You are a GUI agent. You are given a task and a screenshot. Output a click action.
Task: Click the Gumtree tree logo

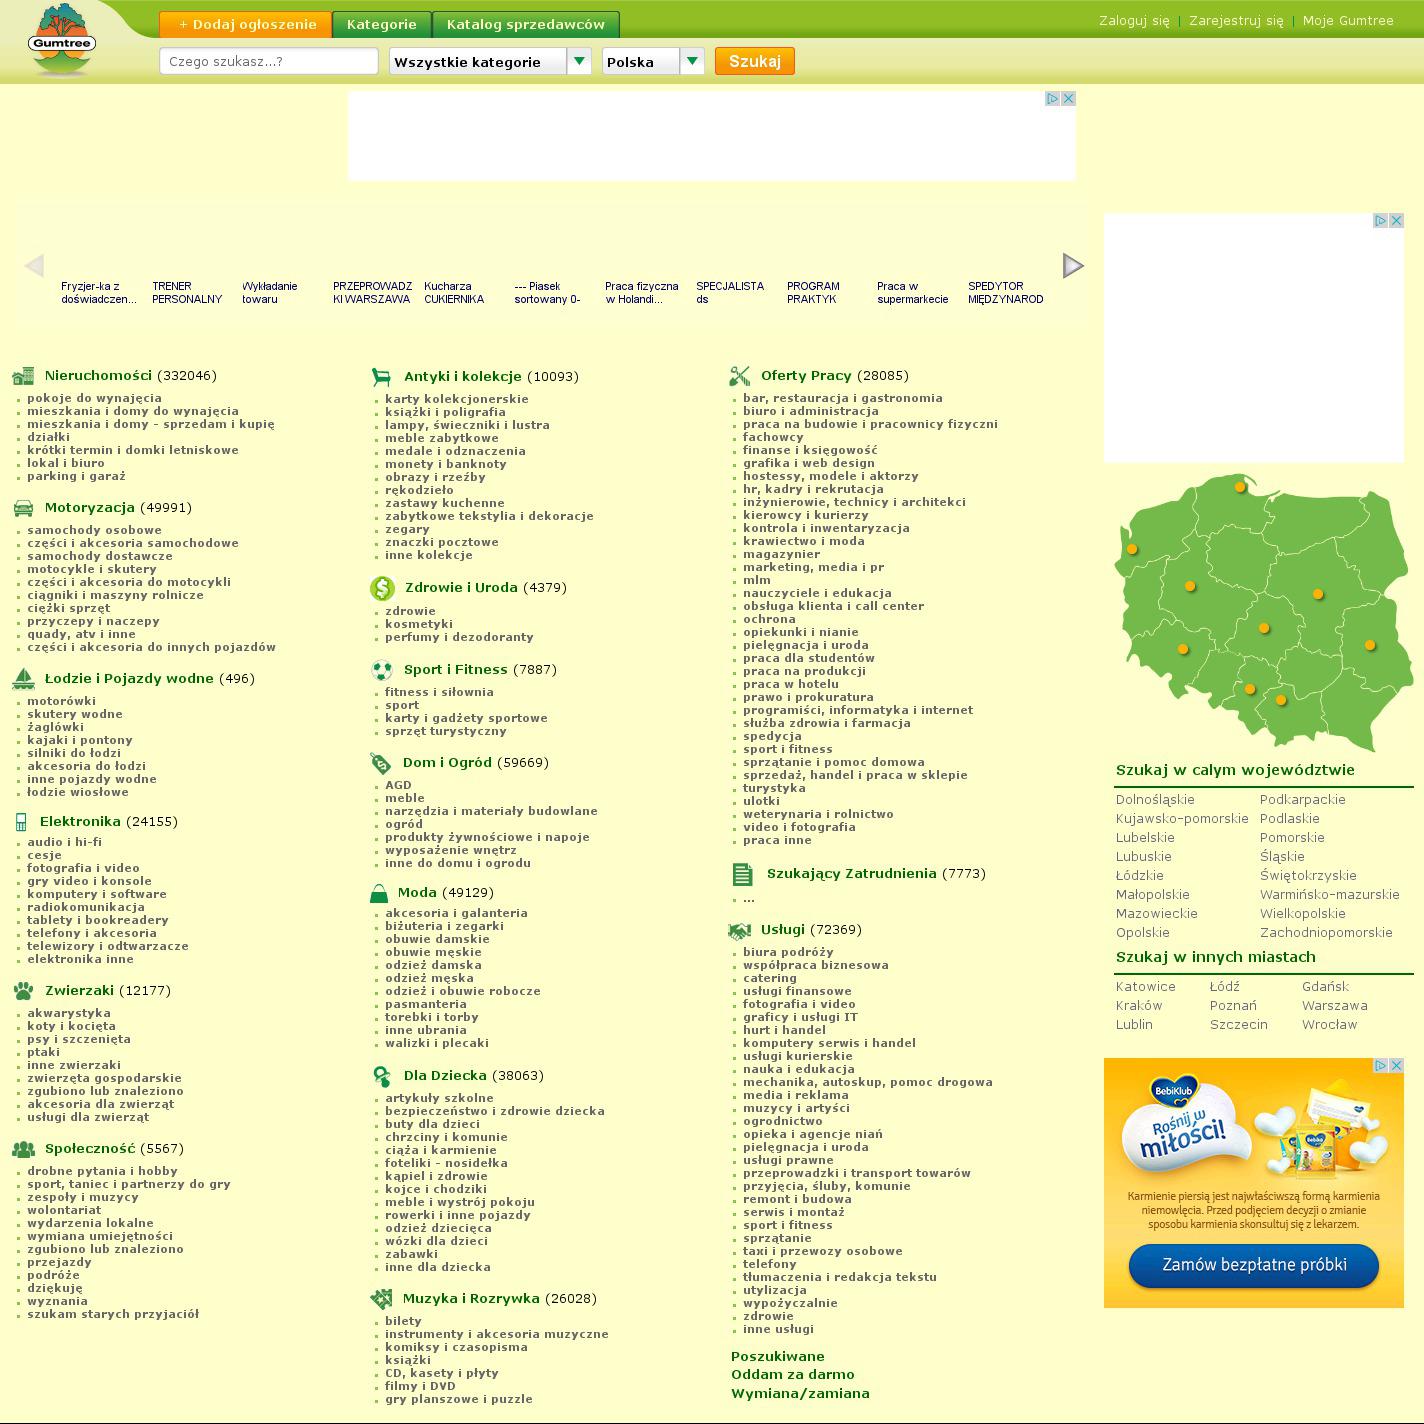click(x=61, y=40)
